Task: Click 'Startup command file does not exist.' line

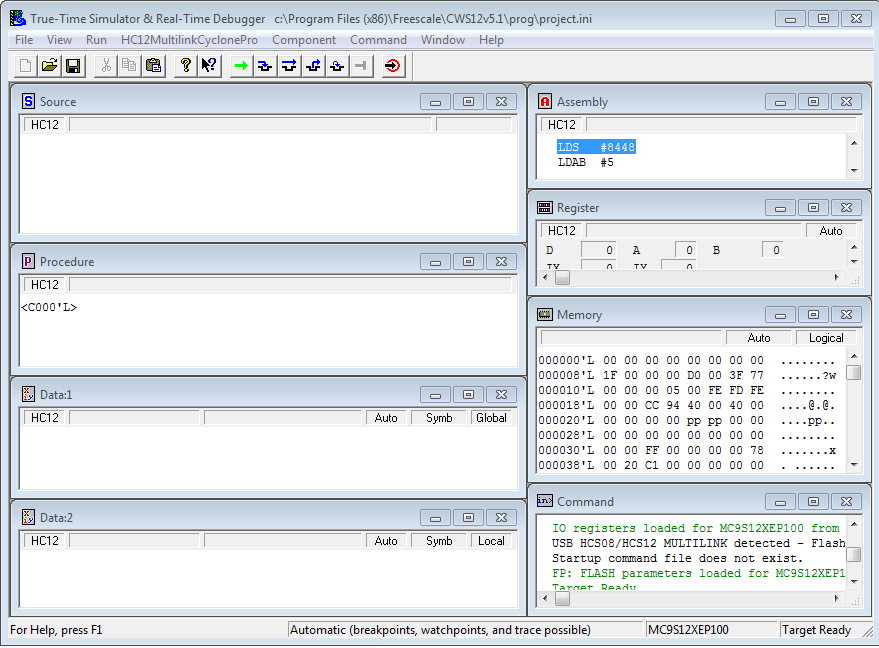Action: pyautogui.click(x=677, y=558)
